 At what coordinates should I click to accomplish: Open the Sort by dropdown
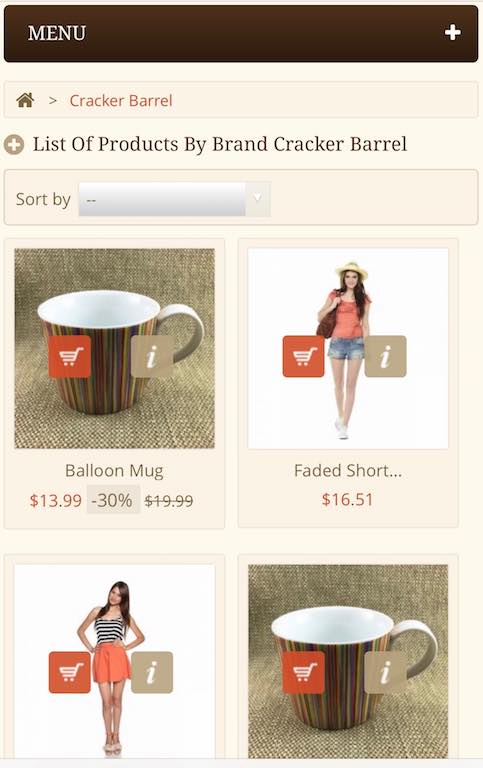pos(174,199)
